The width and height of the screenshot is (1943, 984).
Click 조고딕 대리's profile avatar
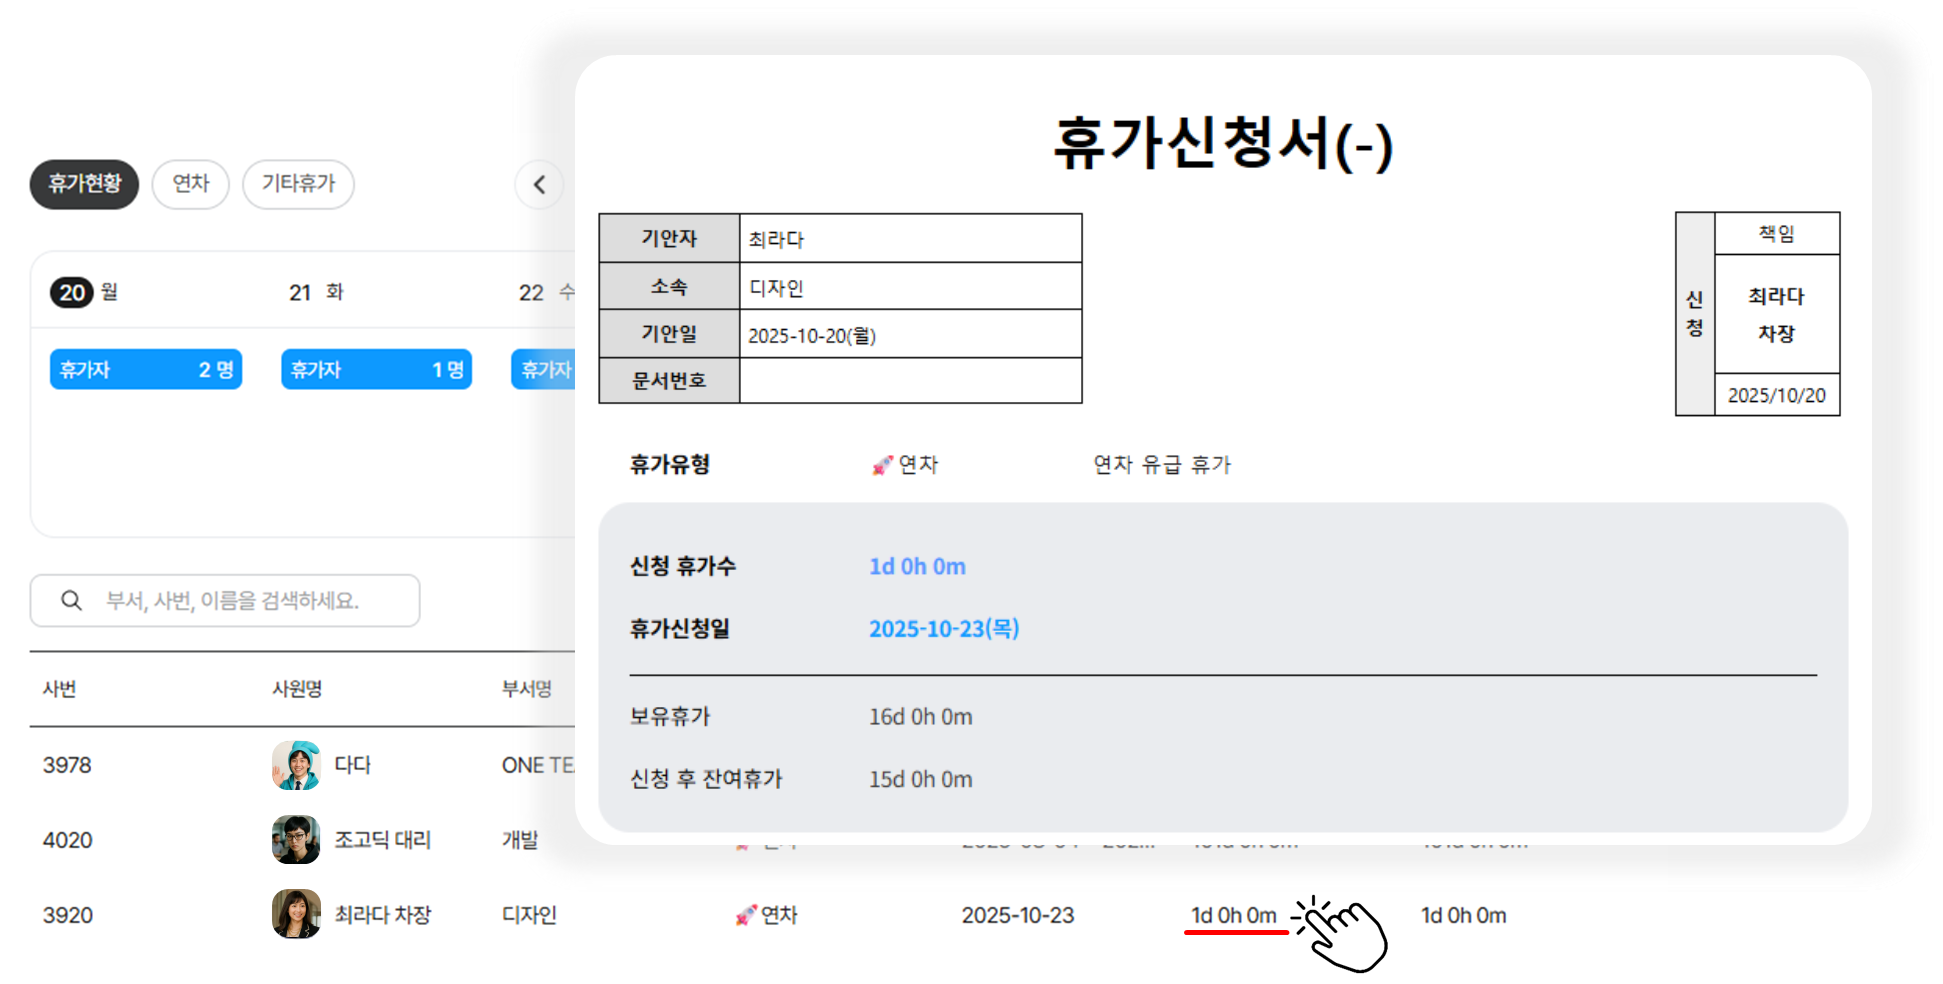[296, 840]
